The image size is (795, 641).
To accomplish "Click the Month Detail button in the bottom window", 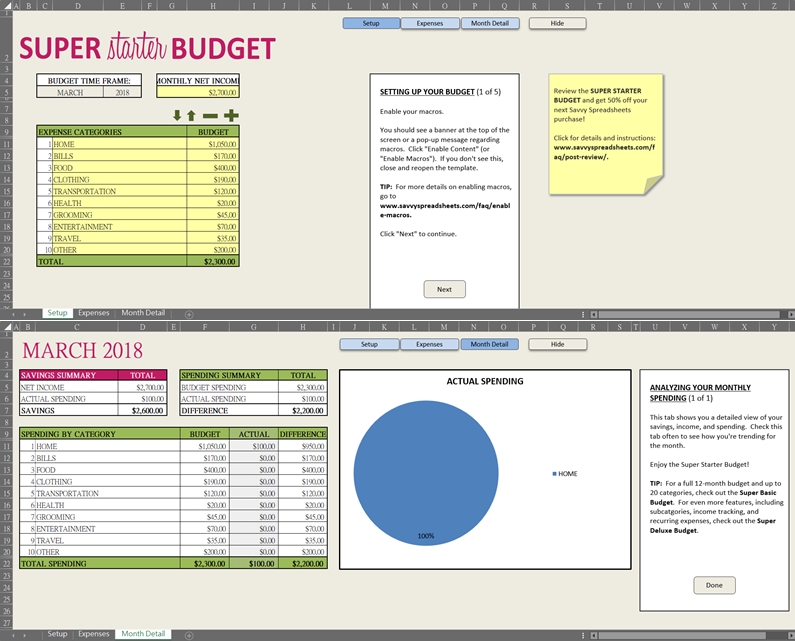I will [489, 344].
